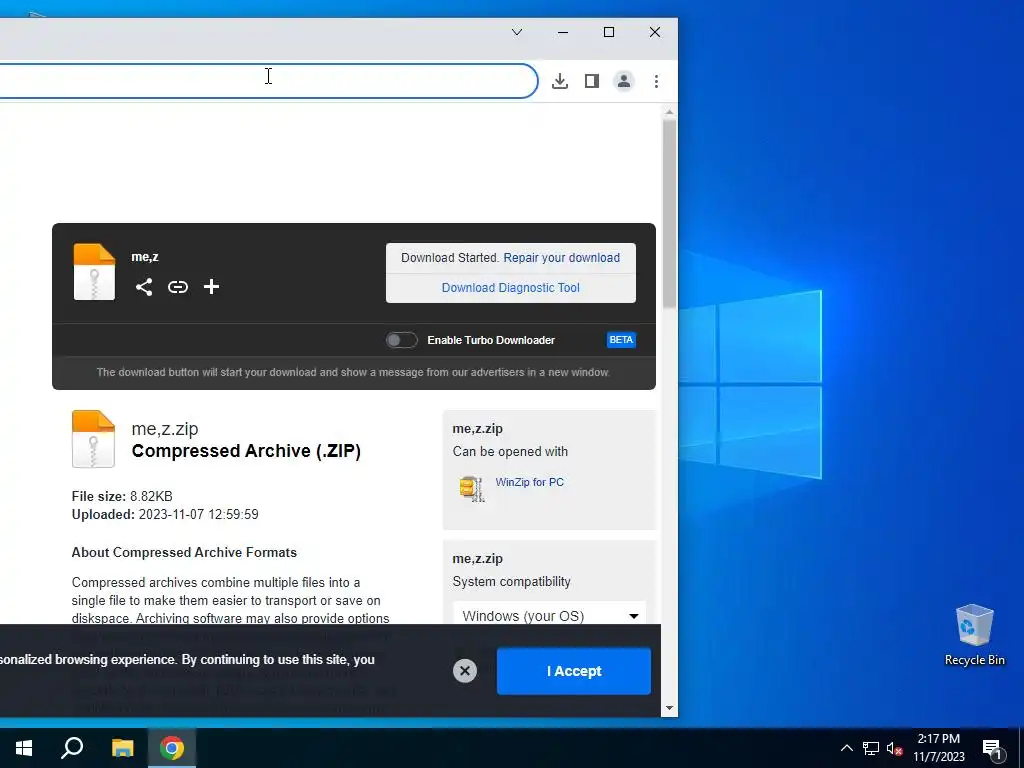This screenshot has width=1024, height=768.
Task: Toggle the Chrome side panel icon
Action: point(592,81)
